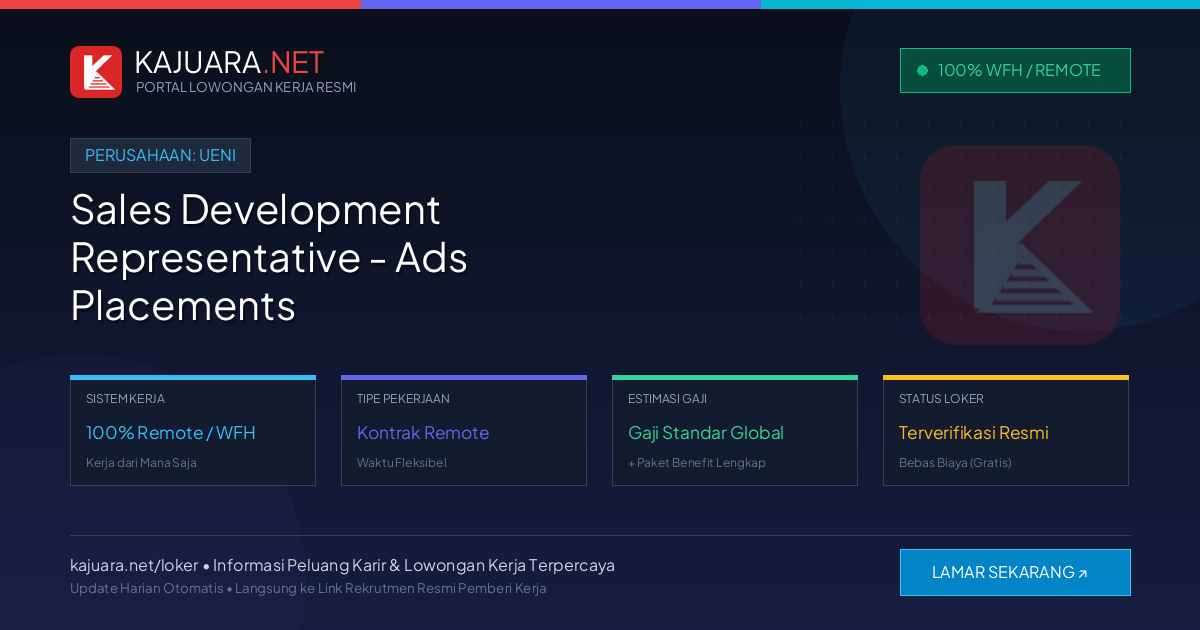Click the "Kerja dari Mana Saja" text
The width and height of the screenshot is (1200, 630).
coord(141,463)
